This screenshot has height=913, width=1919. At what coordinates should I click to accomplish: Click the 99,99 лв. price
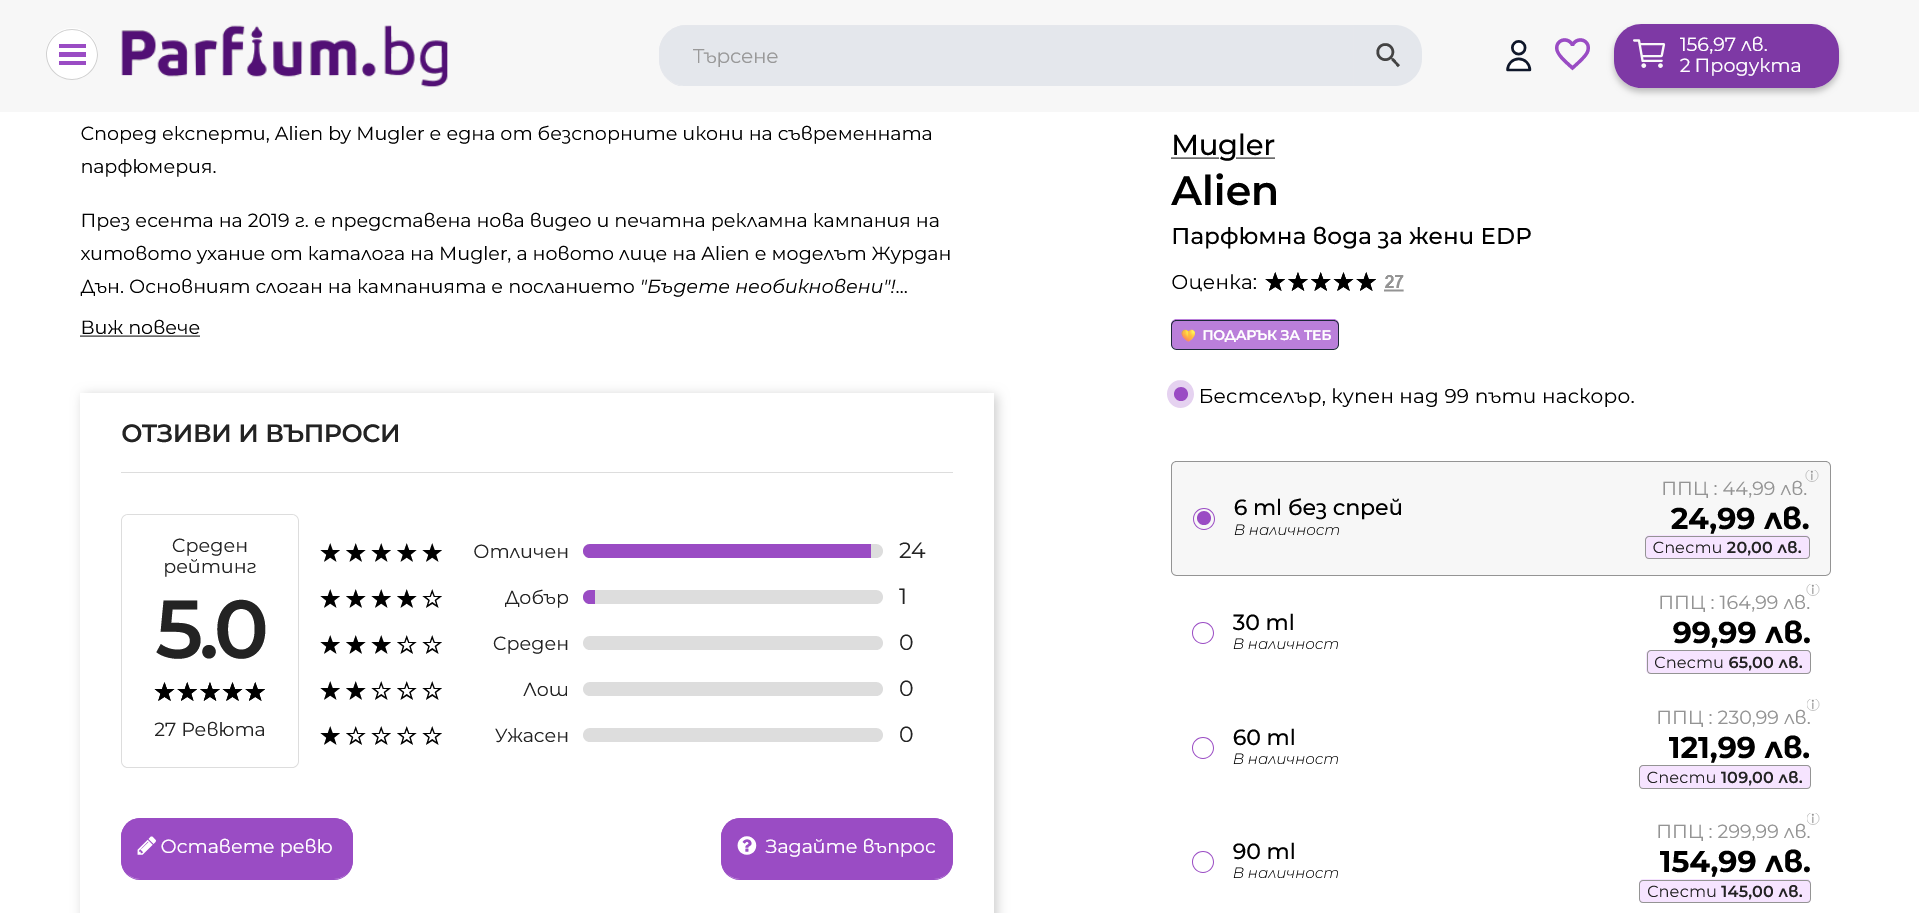click(1741, 632)
